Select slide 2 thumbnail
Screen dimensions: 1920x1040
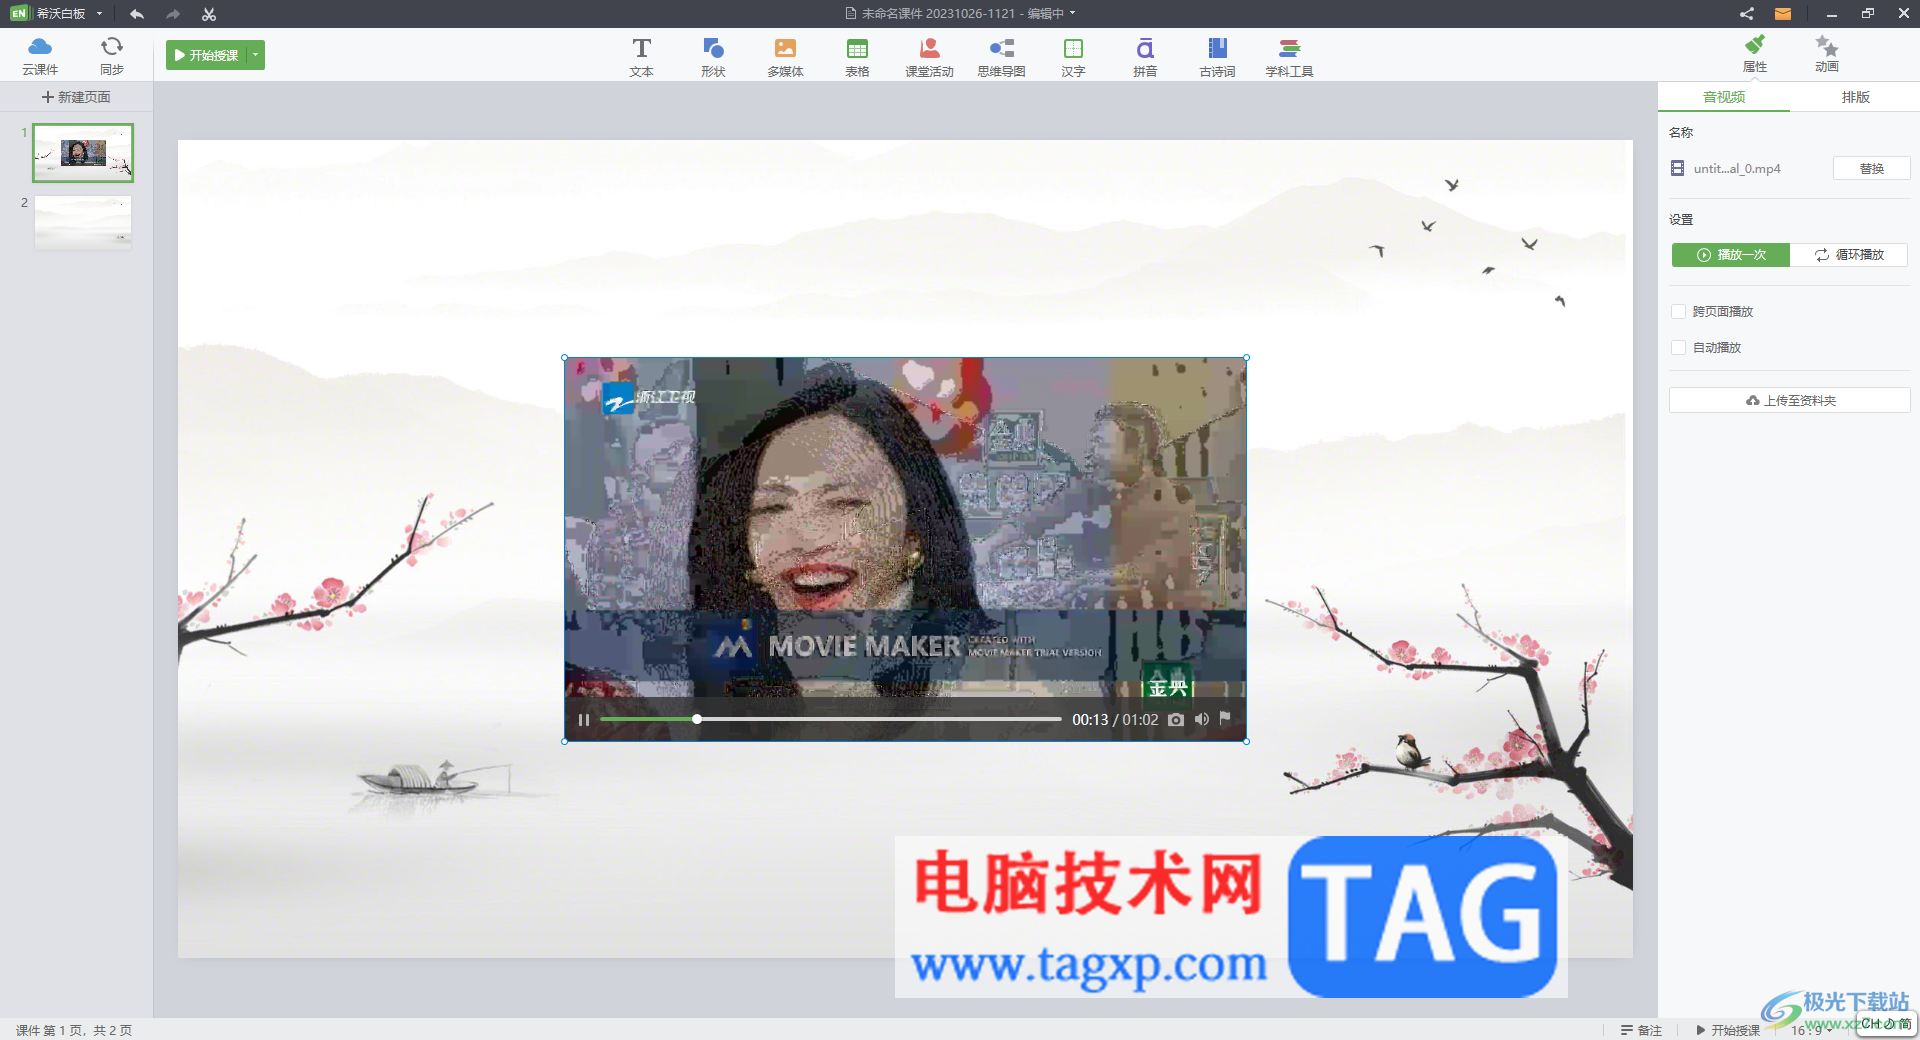[83, 222]
